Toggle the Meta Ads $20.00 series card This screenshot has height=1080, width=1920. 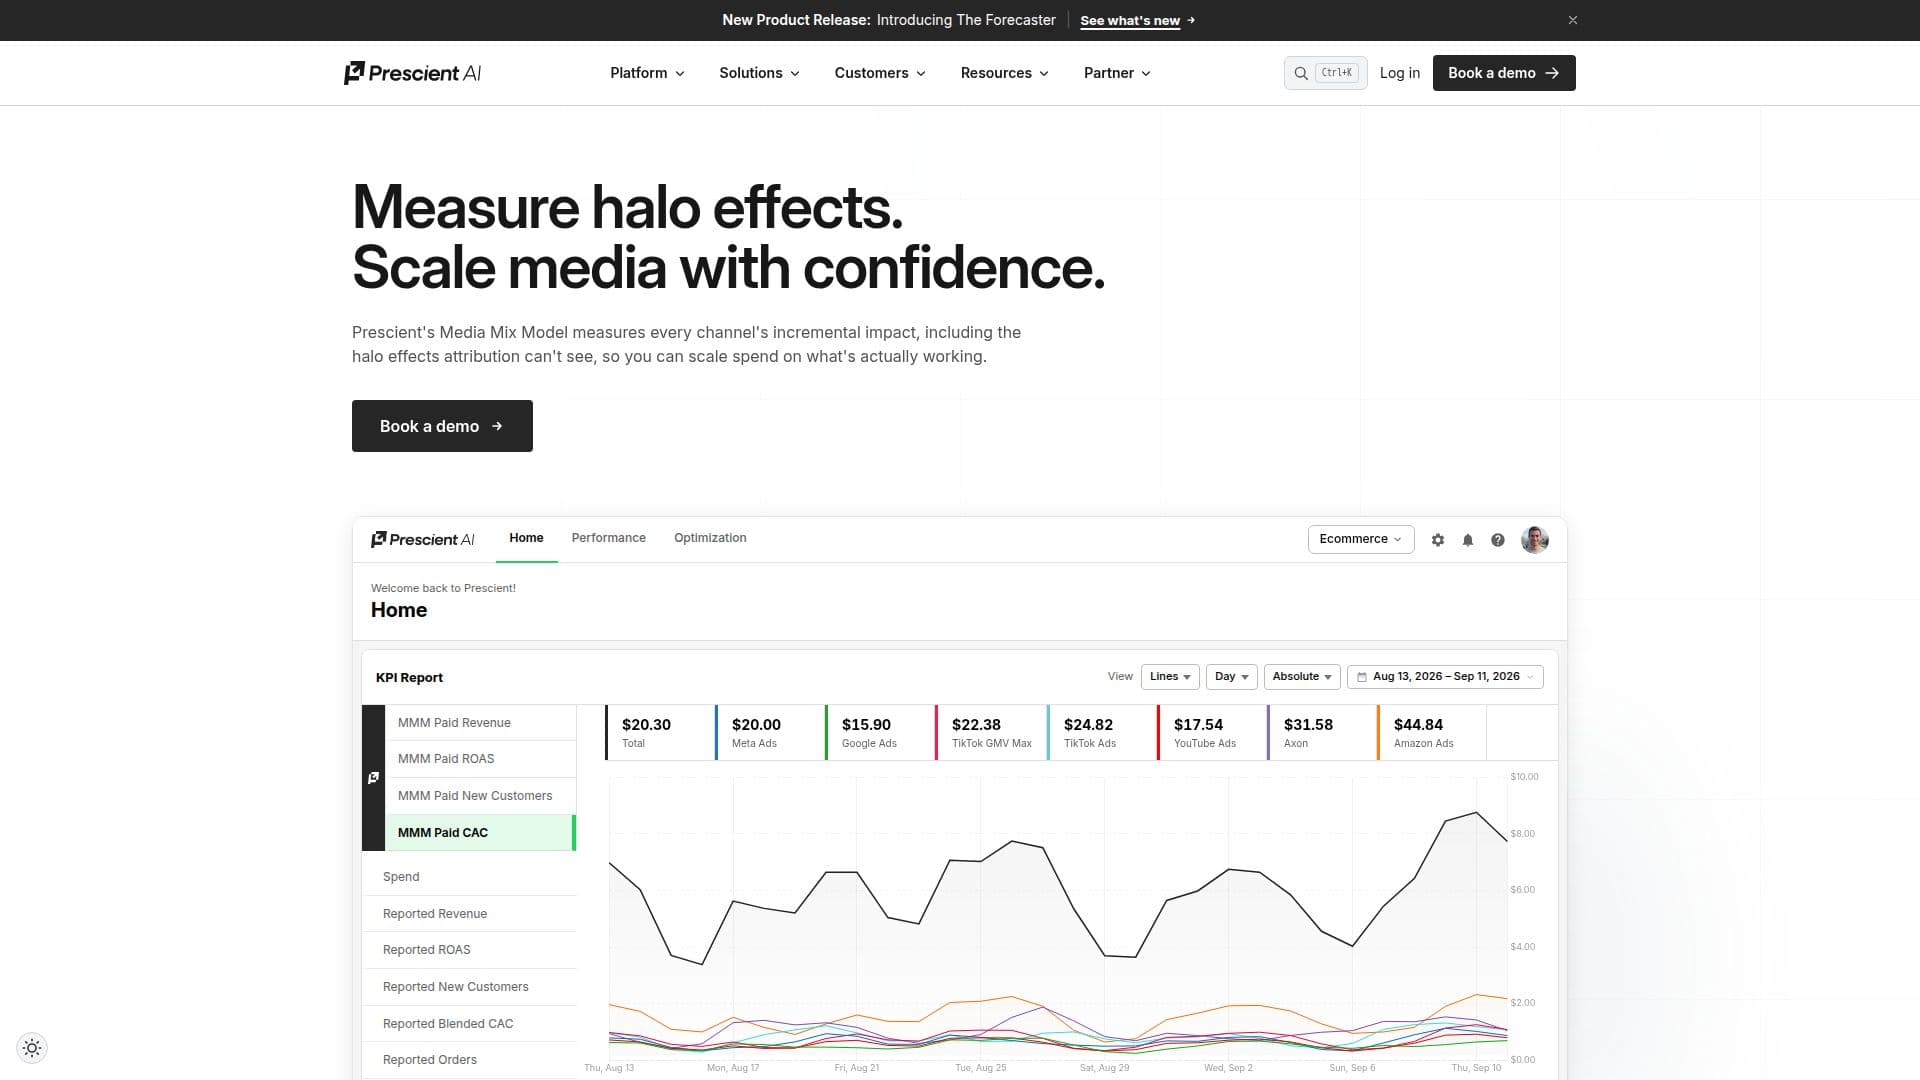point(770,732)
